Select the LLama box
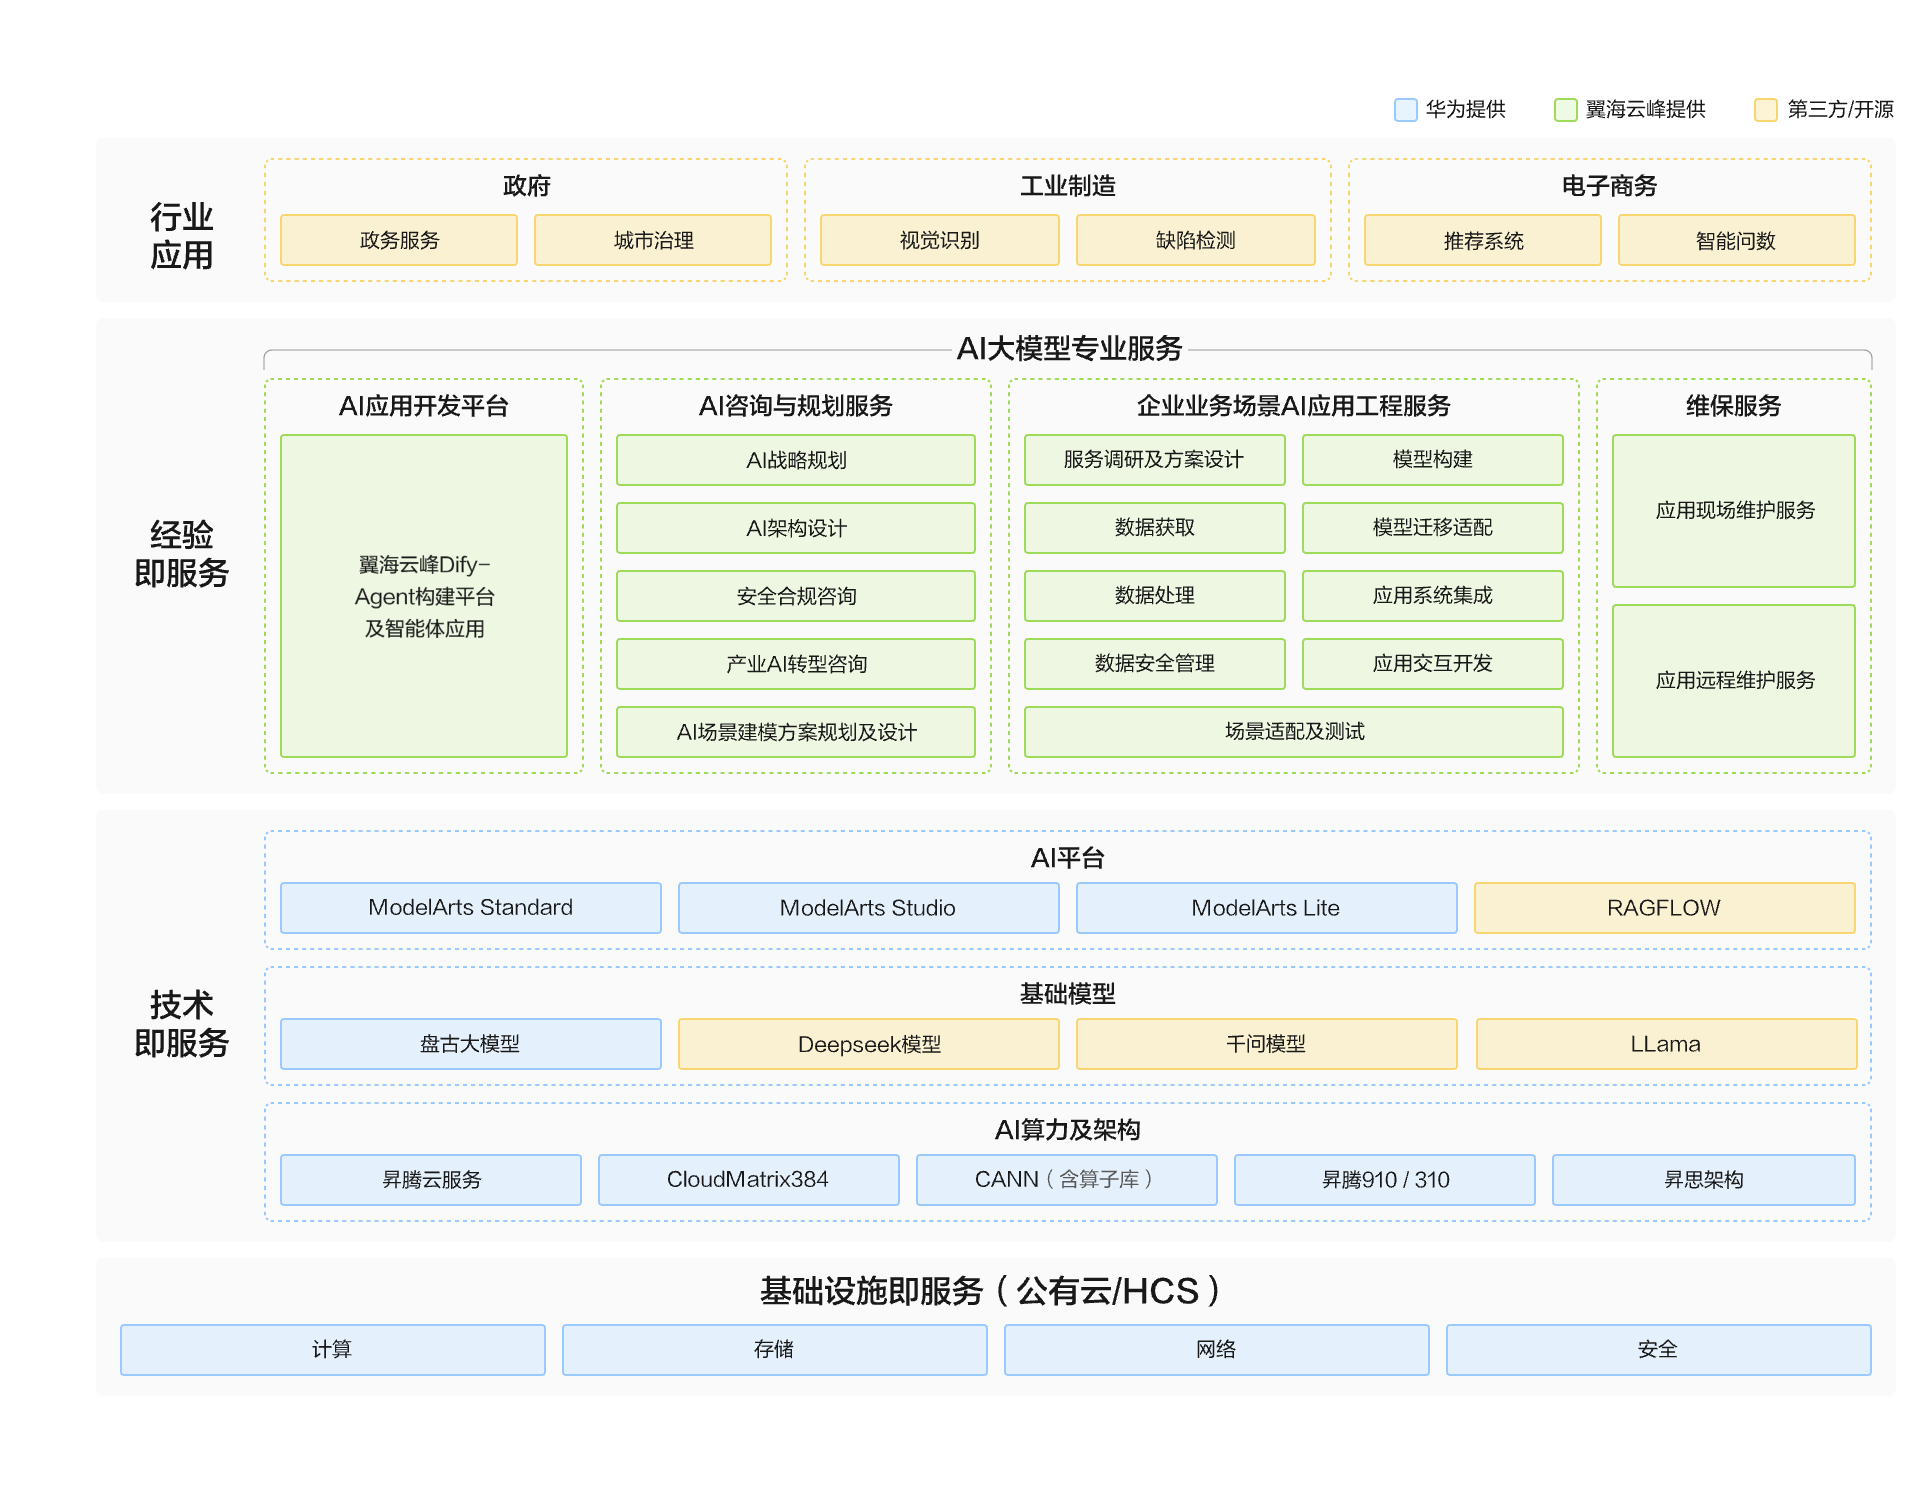 click(x=1667, y=1044)
